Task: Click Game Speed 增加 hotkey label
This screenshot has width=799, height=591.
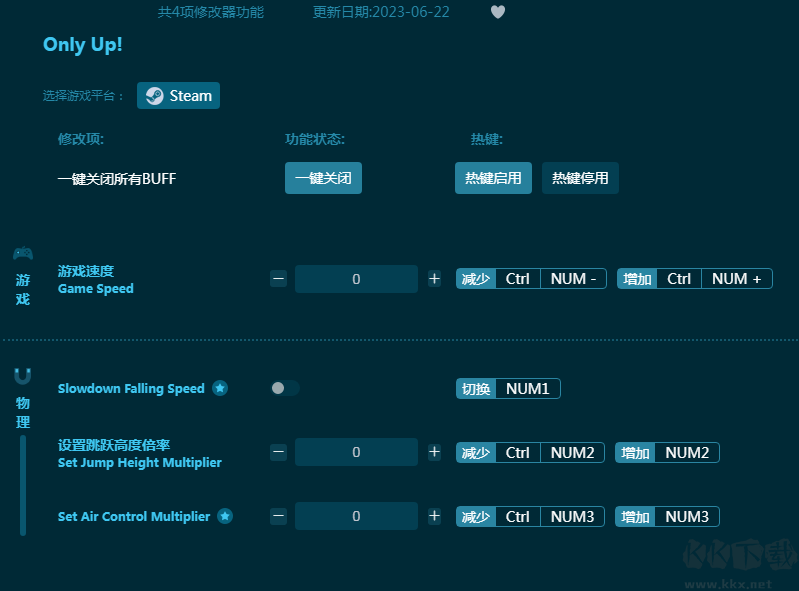Action: tap(637, 279)
